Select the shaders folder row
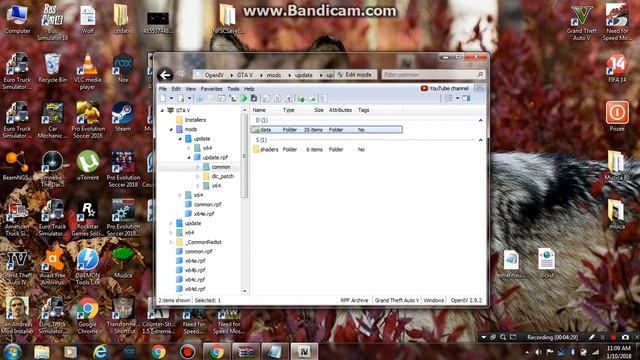Screen dimensions: 640x360 [327, 150]
